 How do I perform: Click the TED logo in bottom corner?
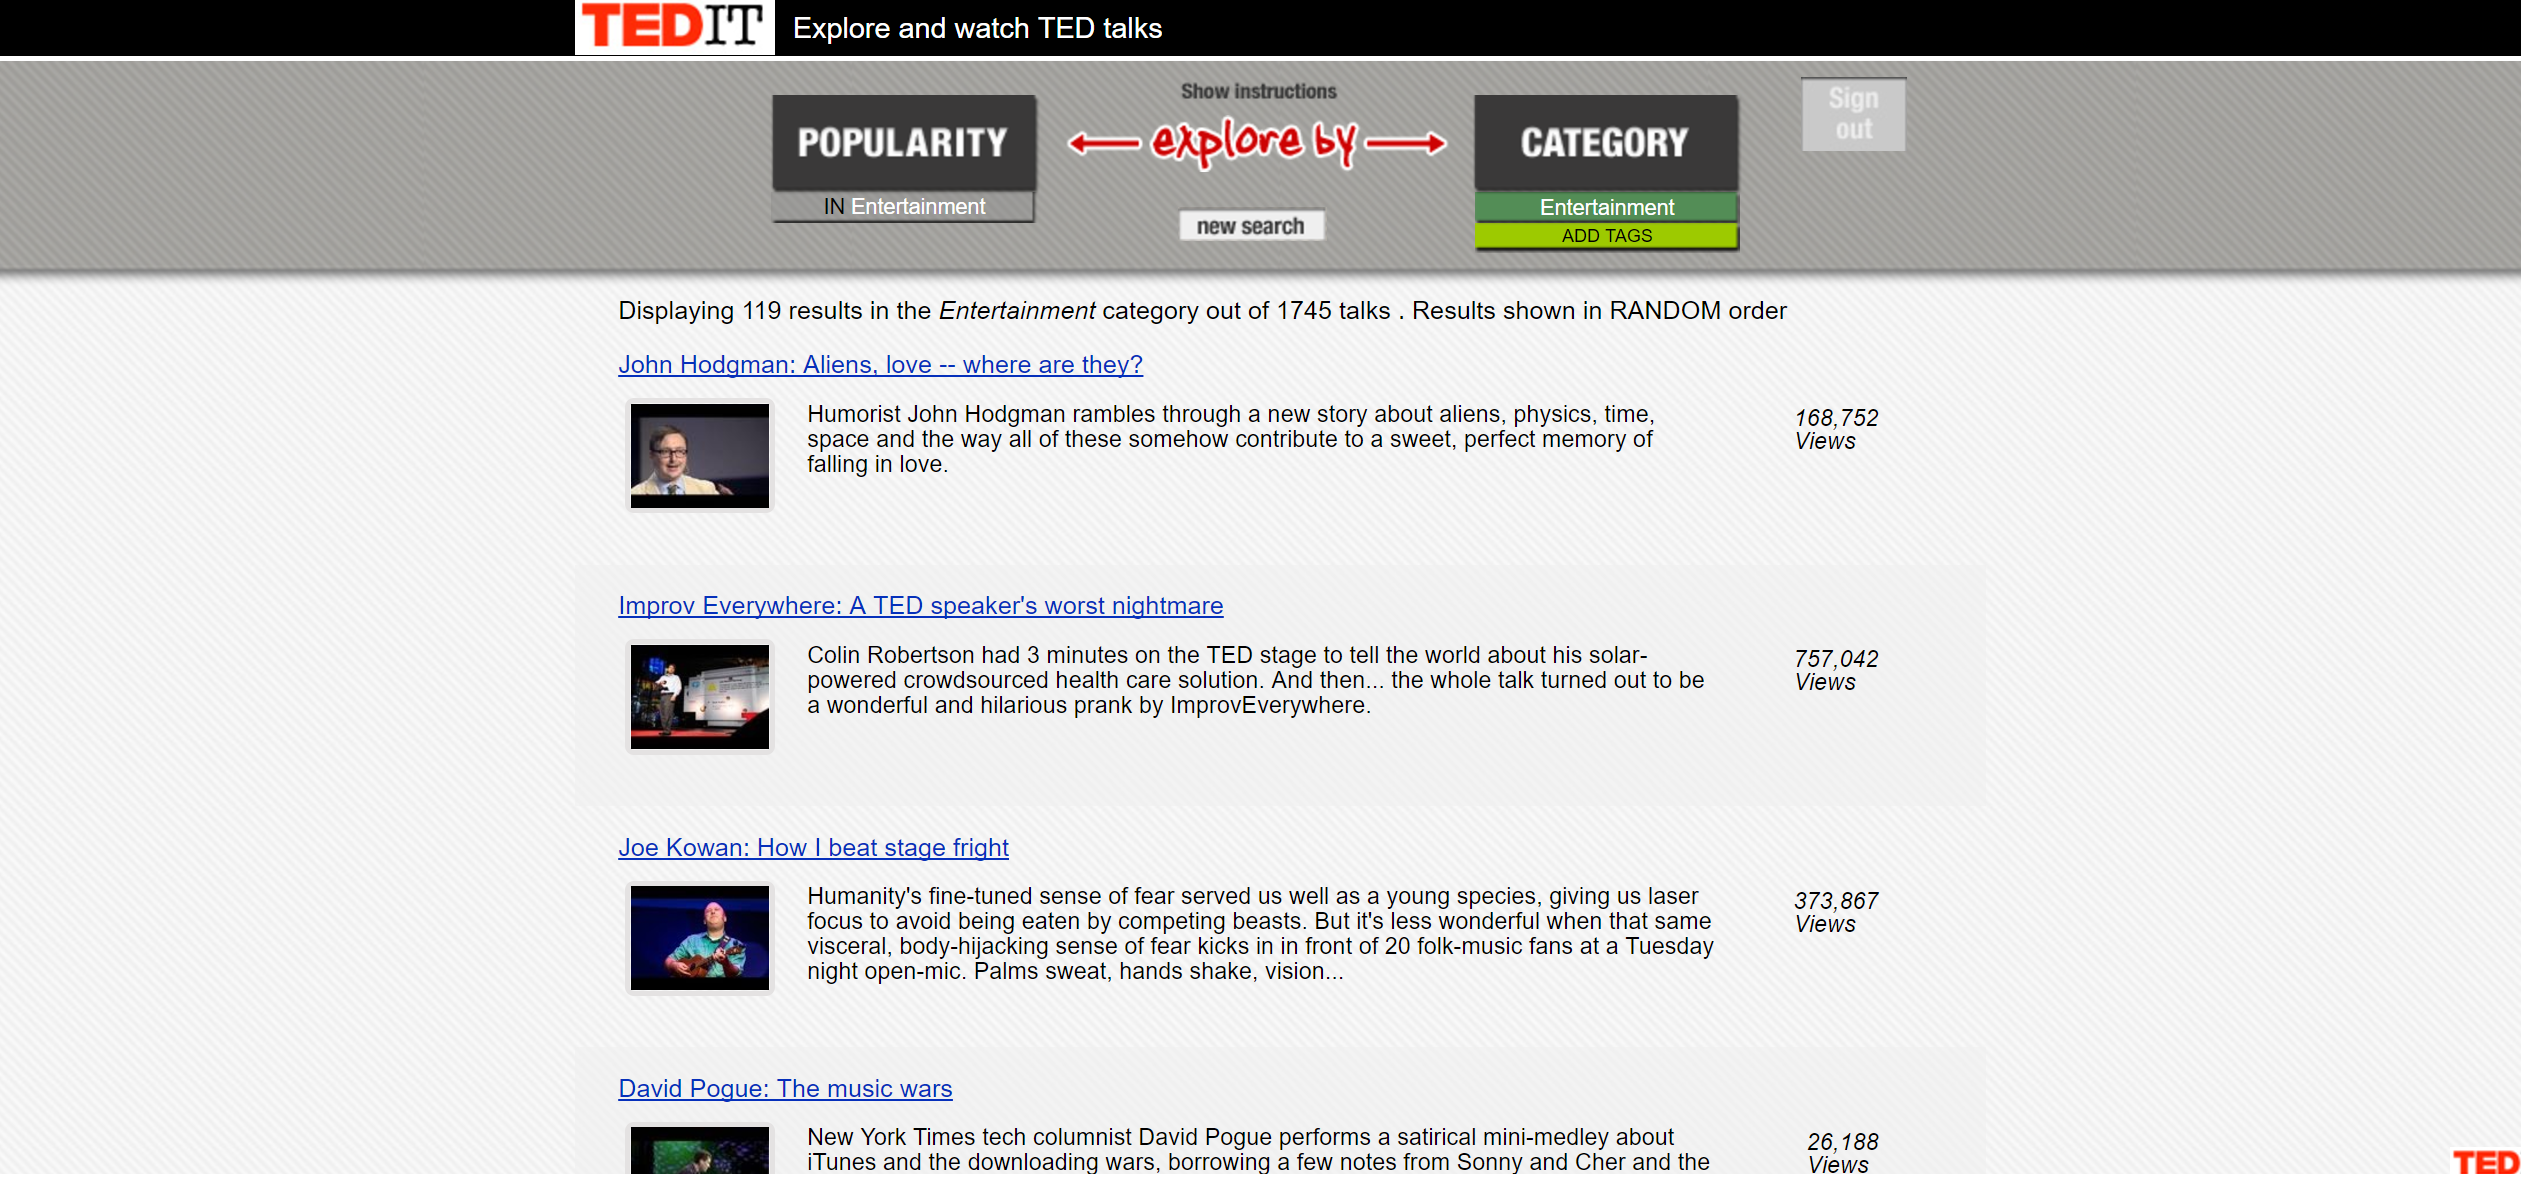[2486, 1162]
